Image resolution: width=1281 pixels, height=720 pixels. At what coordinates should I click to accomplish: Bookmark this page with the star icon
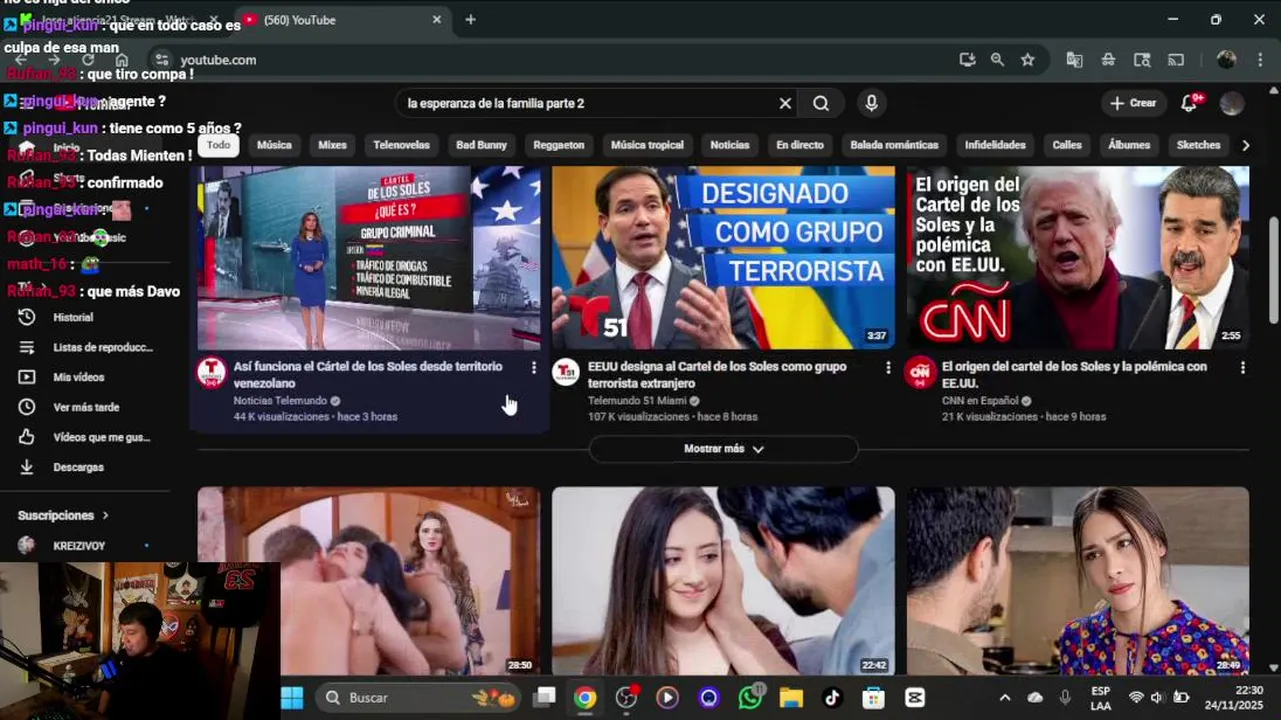tap(1027, 60)
